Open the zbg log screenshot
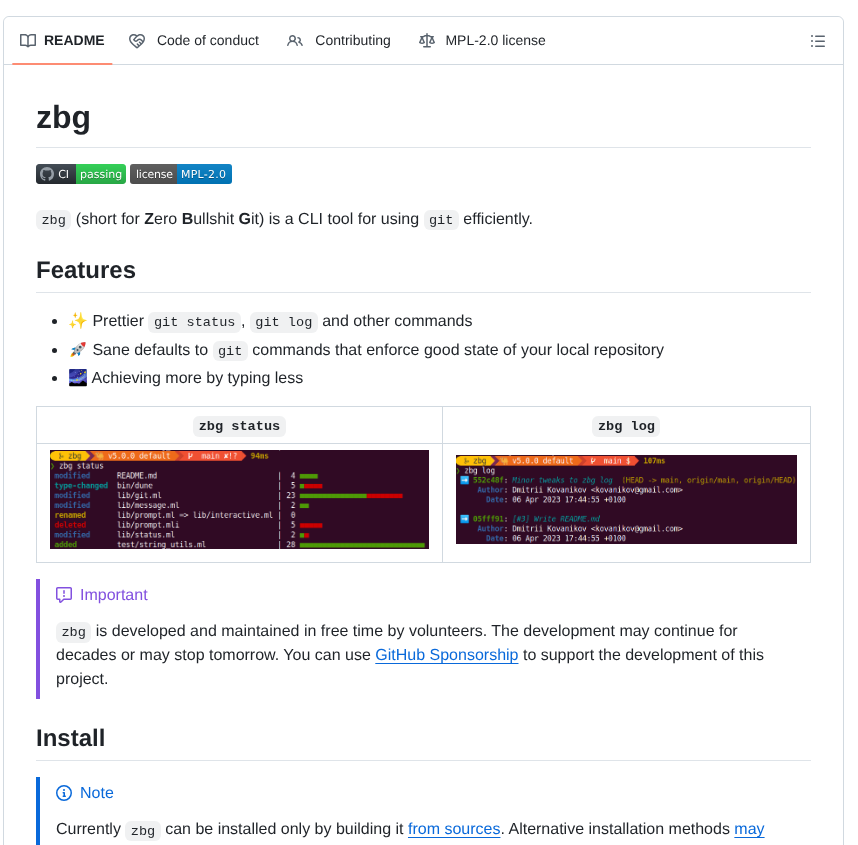Viewport: 858px width, 845px height. tap(626, 499)
